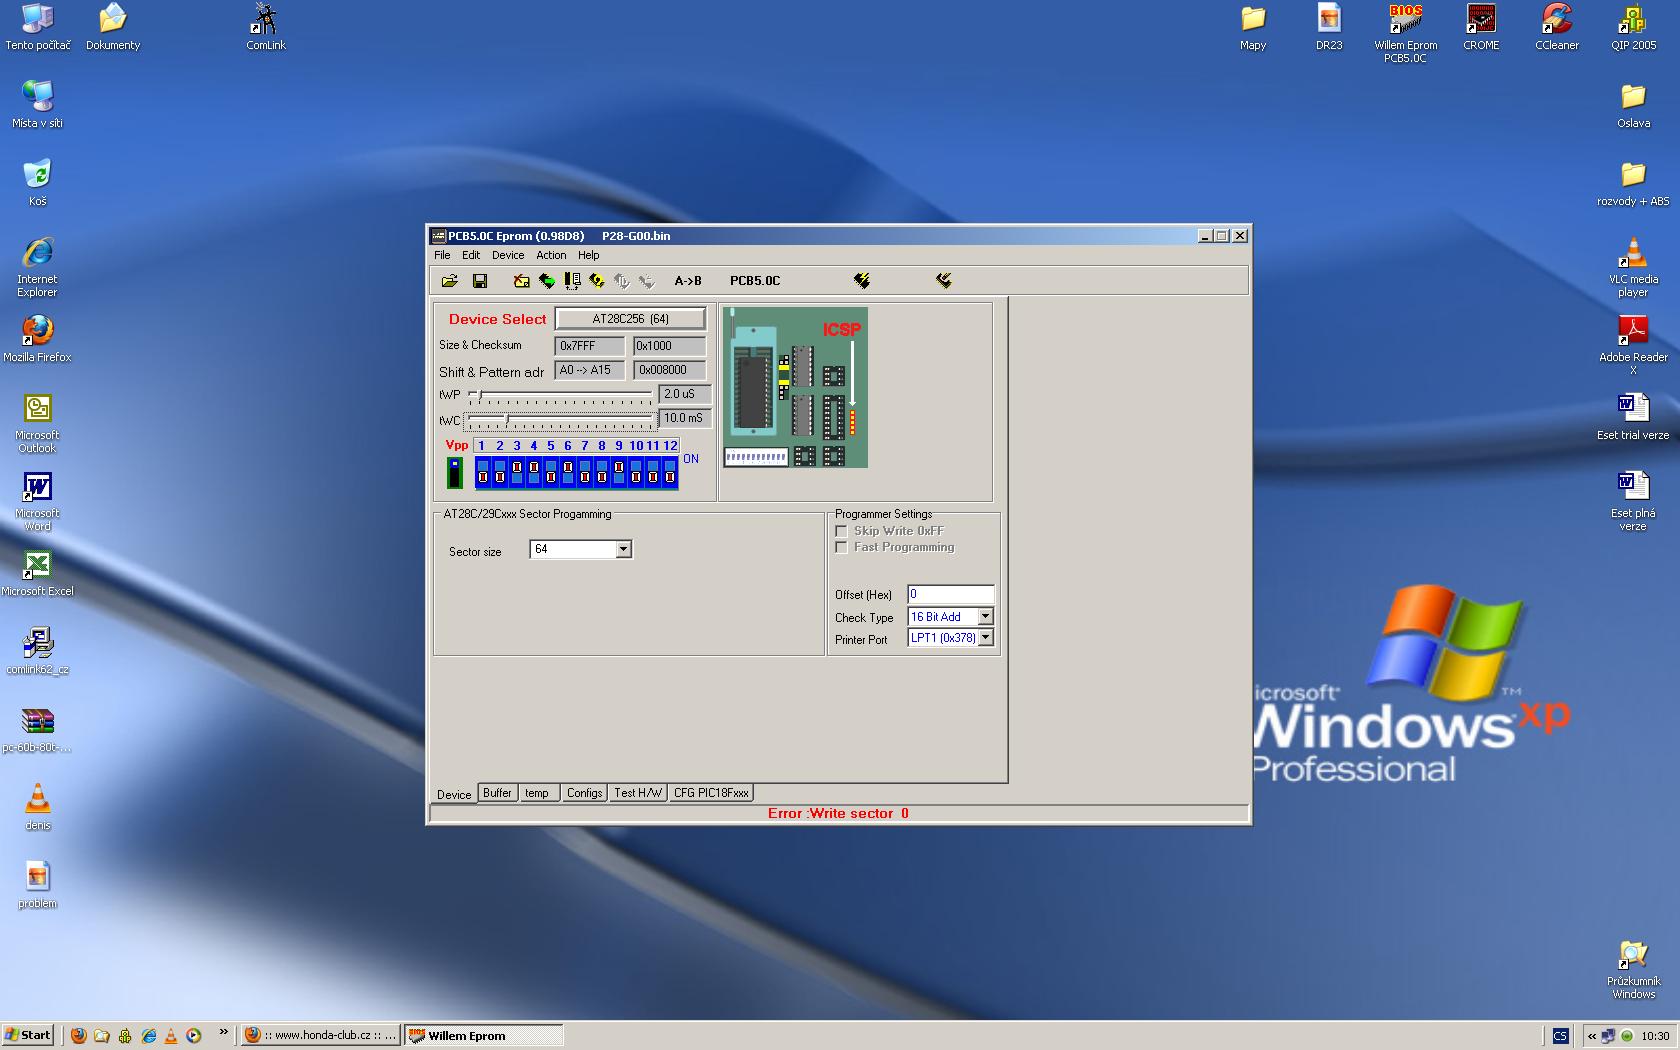The image size is (1680, 1050).
Task: Click the yellow chip toolbar icon
Action: (597, 281)
